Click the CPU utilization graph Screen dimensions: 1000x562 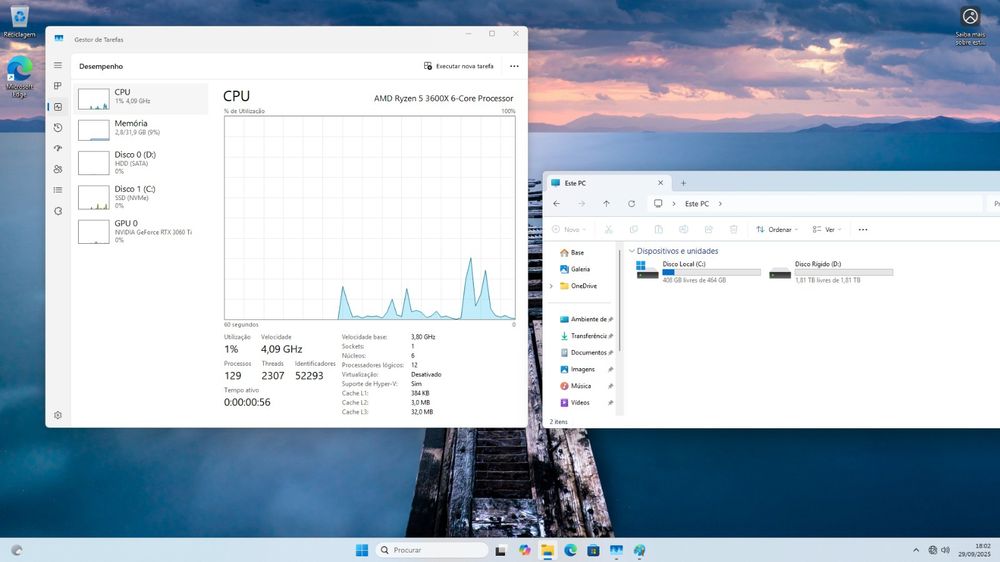[x=369, y=218]
